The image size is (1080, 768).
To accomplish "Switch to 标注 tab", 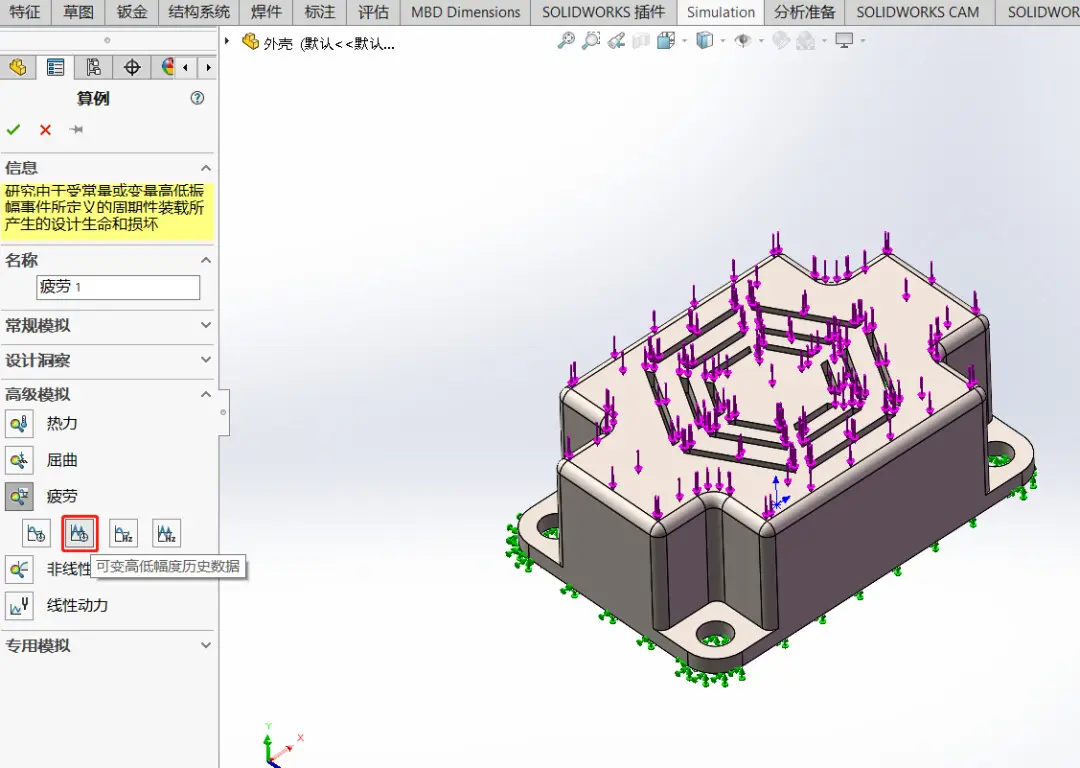I will coord(320,12).
